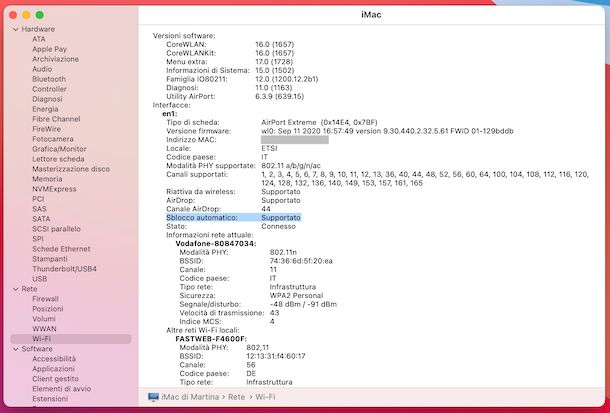Click 'iMac di Martina' in path bar

190,397
